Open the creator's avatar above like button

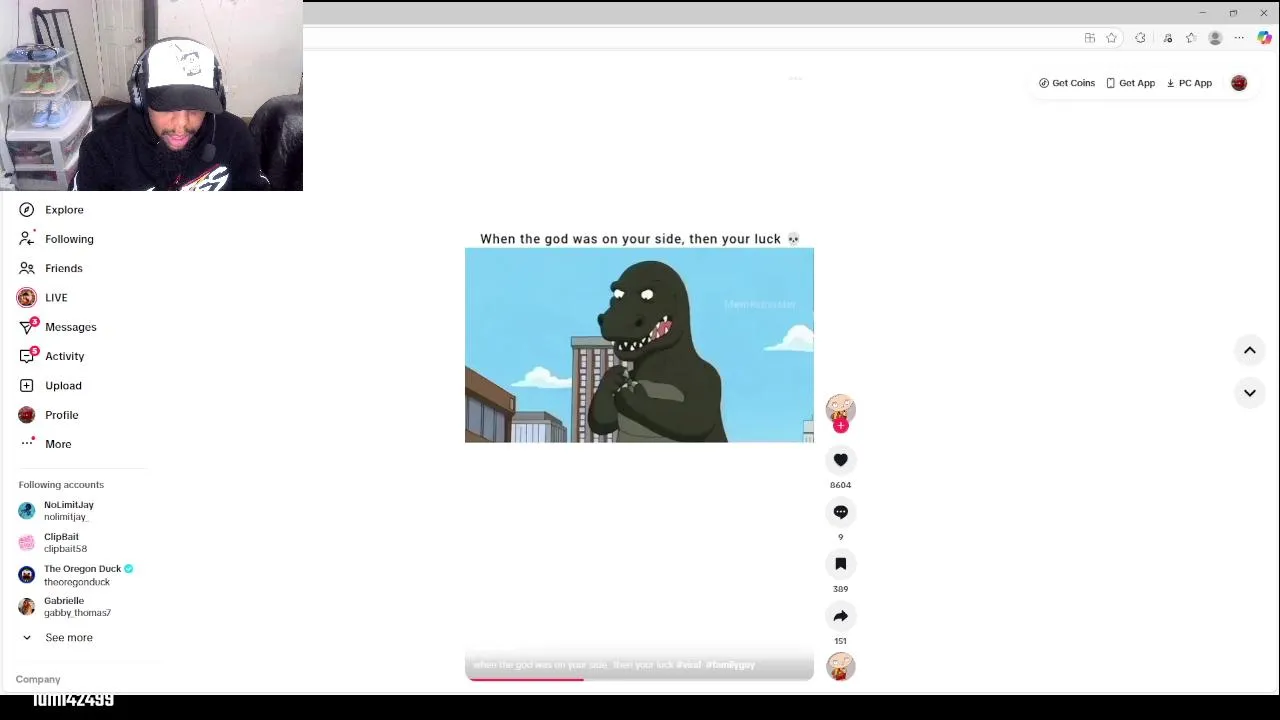841,408
